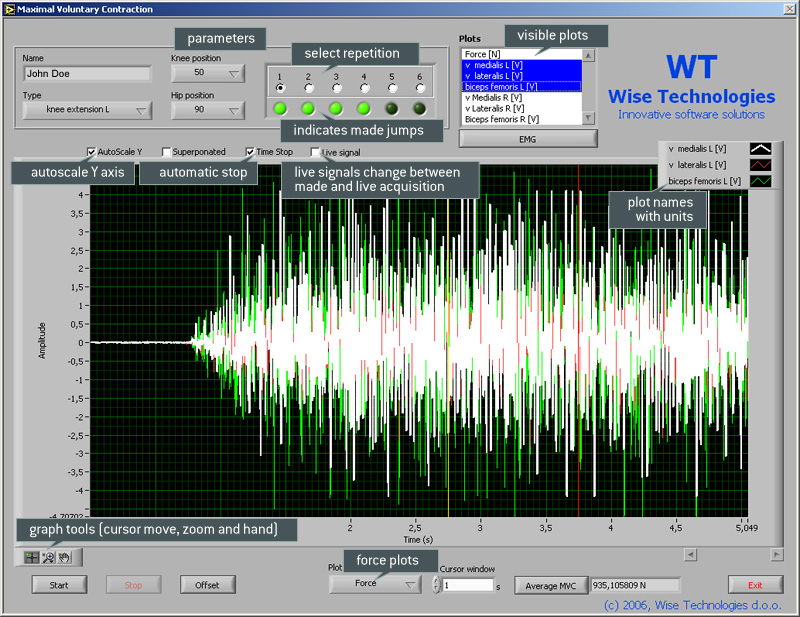
Task: Select repetition 4 radio button
Action: pos(364,88)
